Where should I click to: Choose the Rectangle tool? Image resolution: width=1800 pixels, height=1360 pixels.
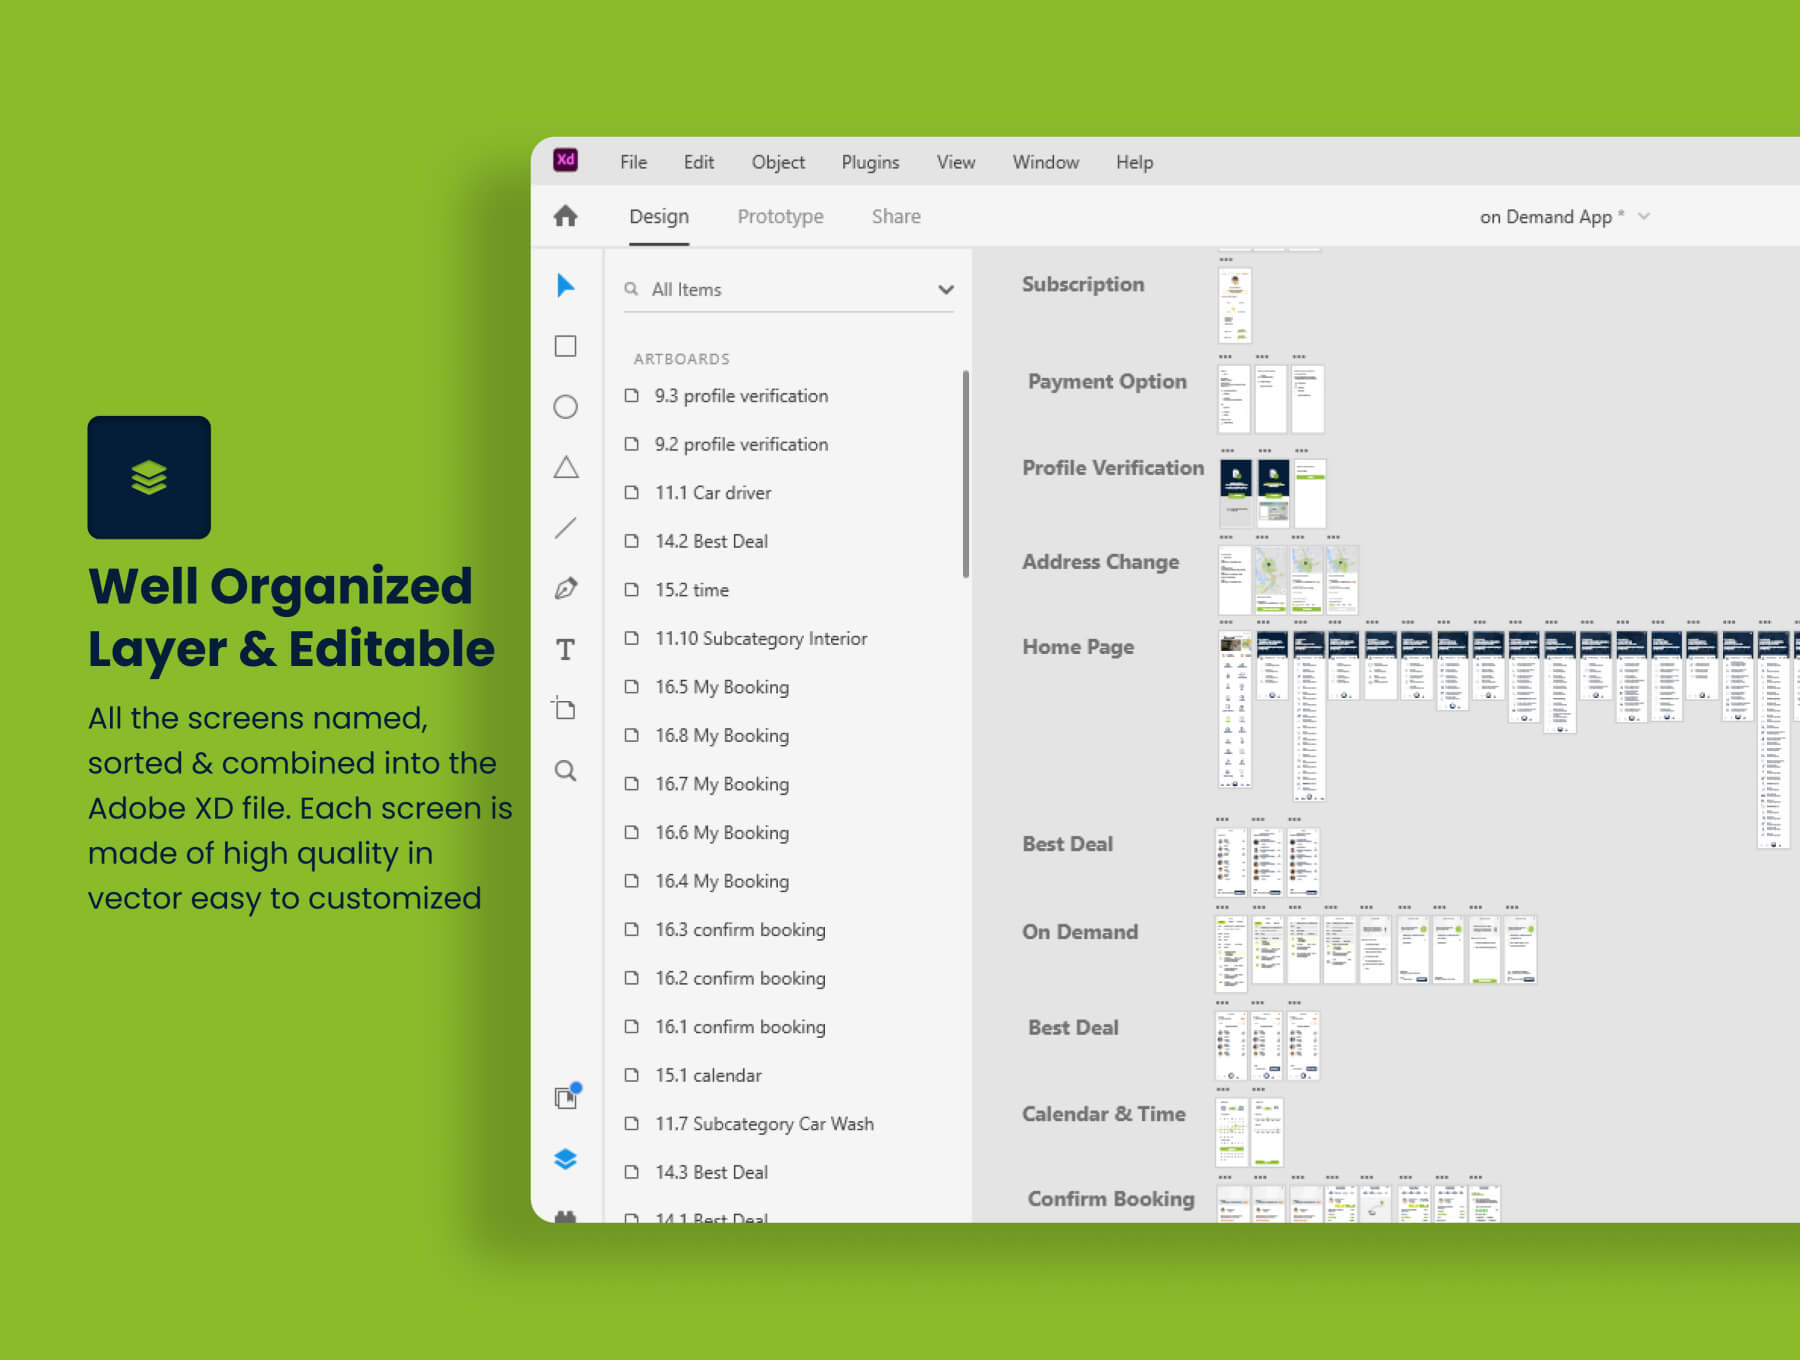[565, 346]
